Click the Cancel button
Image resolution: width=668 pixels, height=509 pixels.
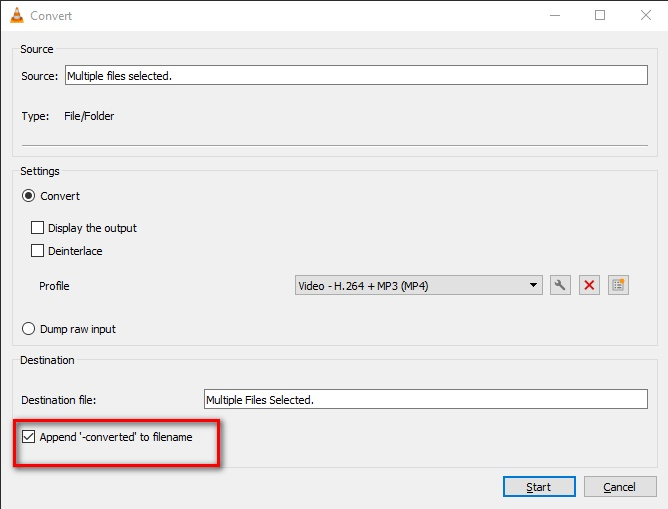point(619,486)
